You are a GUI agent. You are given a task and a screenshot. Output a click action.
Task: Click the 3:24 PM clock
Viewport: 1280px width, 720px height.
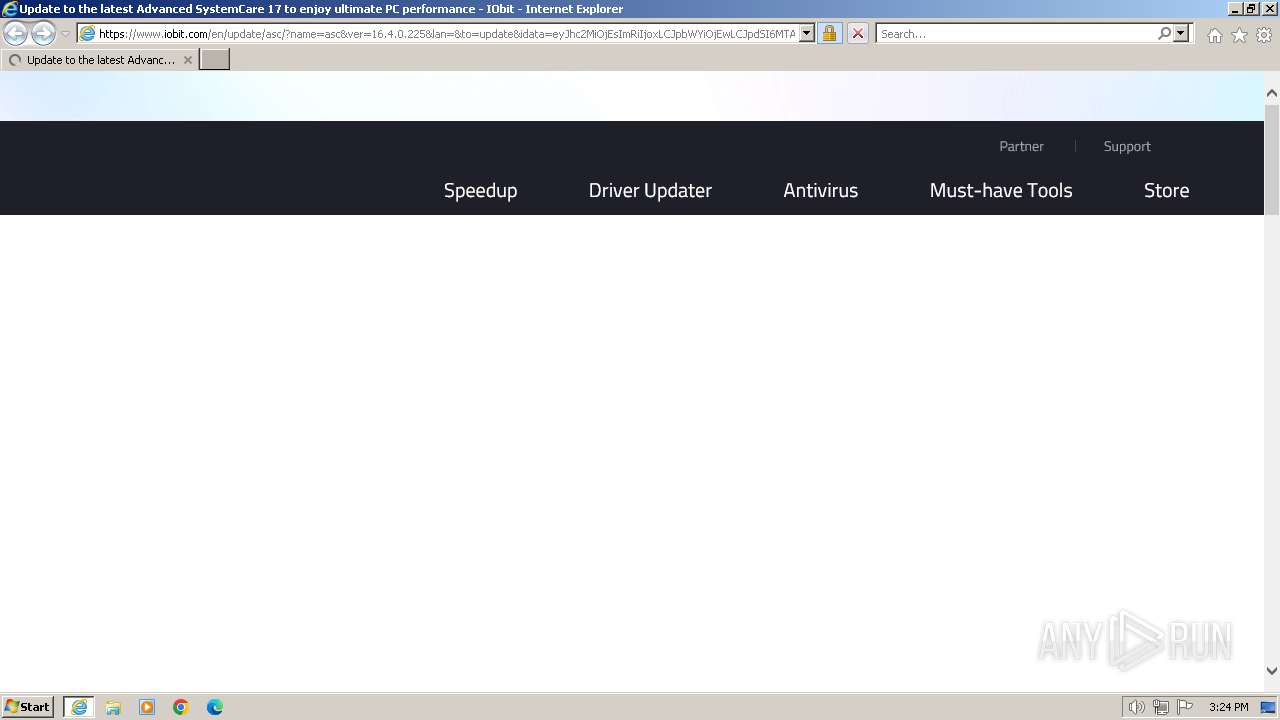click(x=1228, y=707)
